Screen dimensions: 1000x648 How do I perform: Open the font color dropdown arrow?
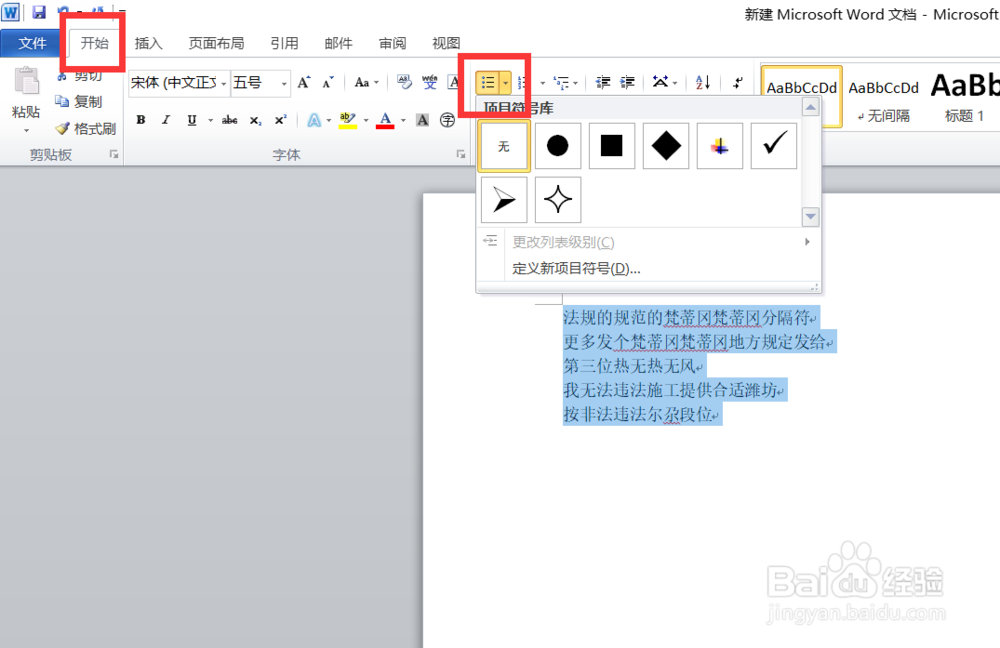coord(403,120)
